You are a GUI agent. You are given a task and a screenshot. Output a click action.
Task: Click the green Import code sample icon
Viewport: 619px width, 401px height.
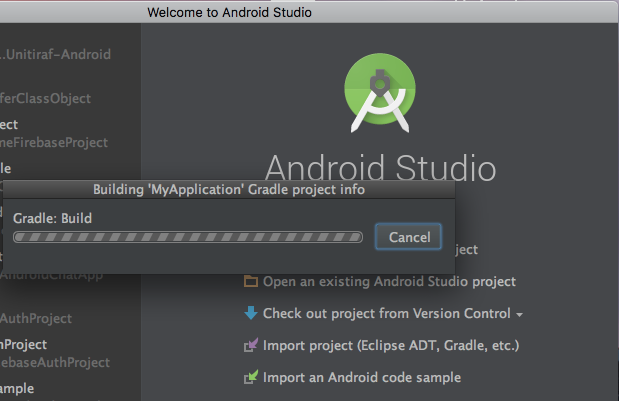[251, 377]
